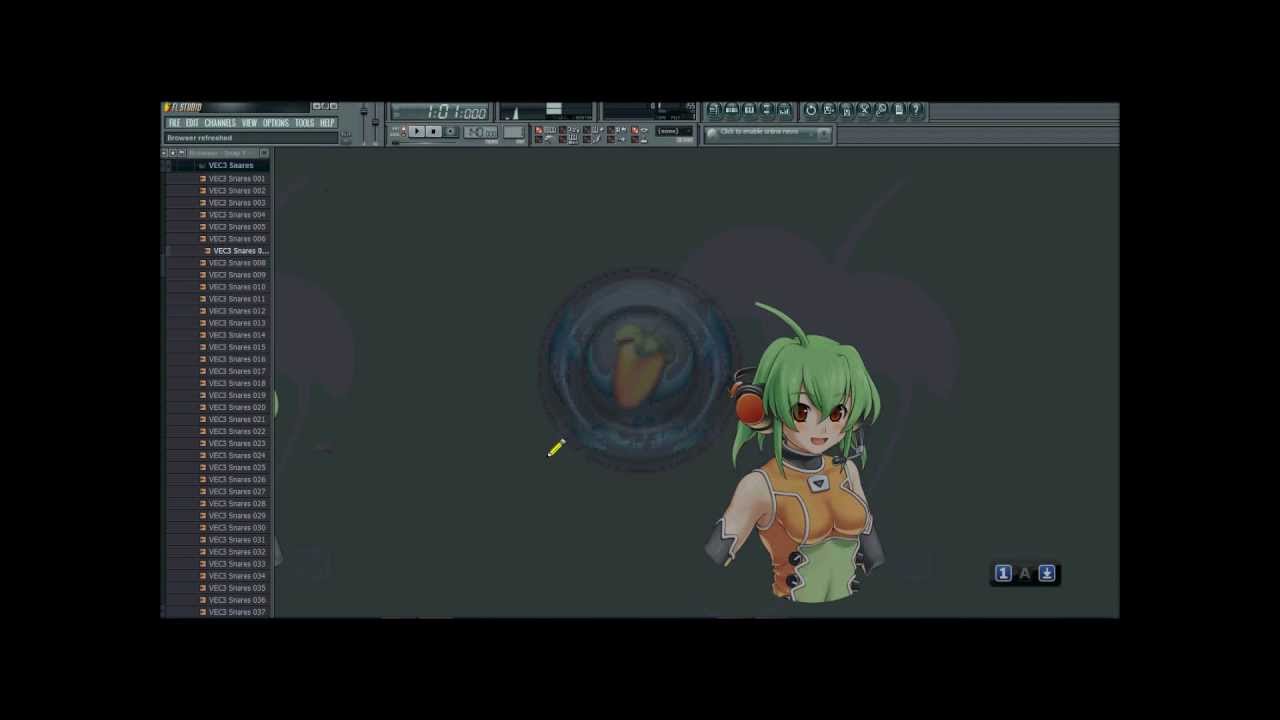Open the step sequencer shortcut icon
Screen dimensions: 1280x720
pos(732,110)
